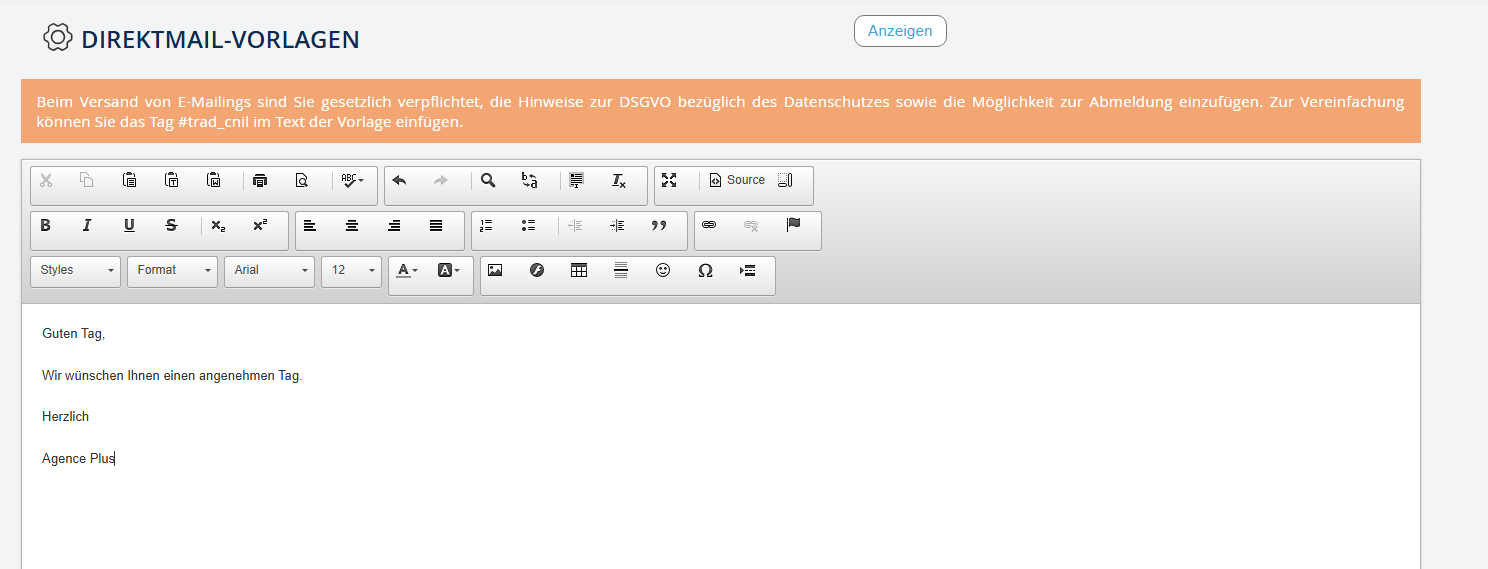Insert an image into the template
The height and width of the screenshot is (569, 1488).
tap(495, 270)
